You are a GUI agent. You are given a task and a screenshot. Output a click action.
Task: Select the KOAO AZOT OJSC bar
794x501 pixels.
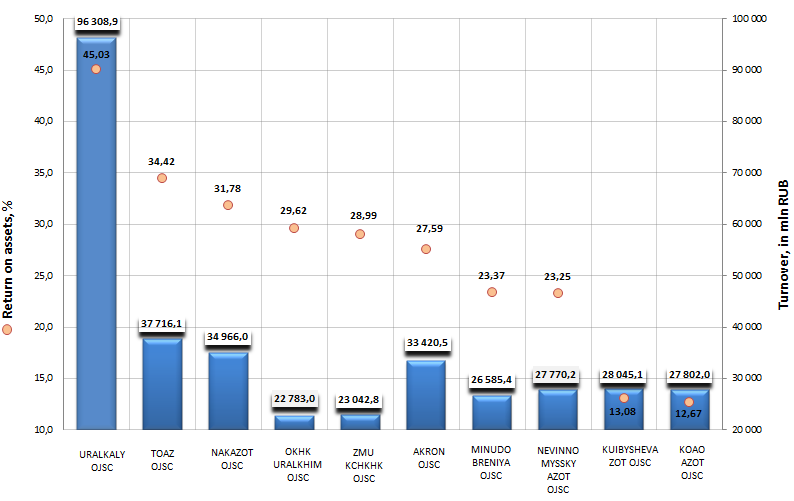coord(689,409)
